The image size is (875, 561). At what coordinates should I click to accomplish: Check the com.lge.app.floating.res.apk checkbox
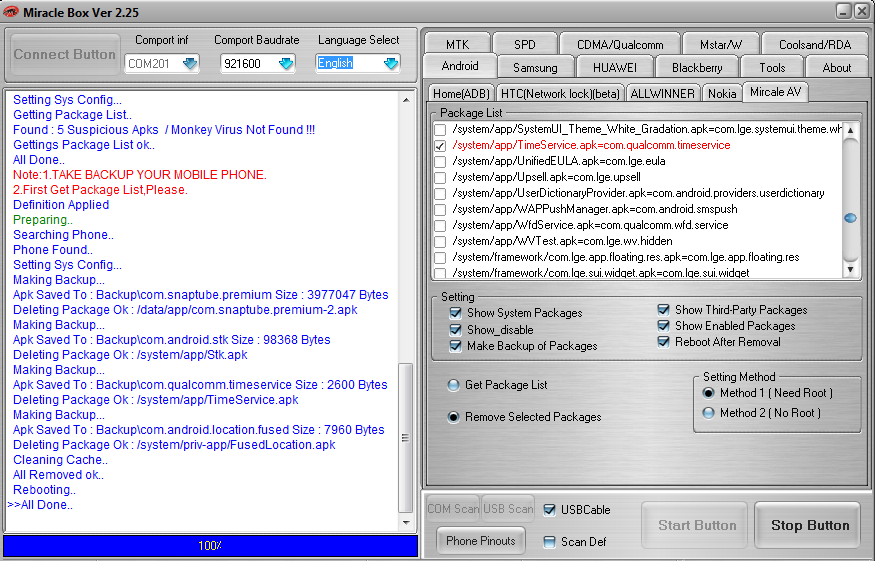[x=440, y=258]
